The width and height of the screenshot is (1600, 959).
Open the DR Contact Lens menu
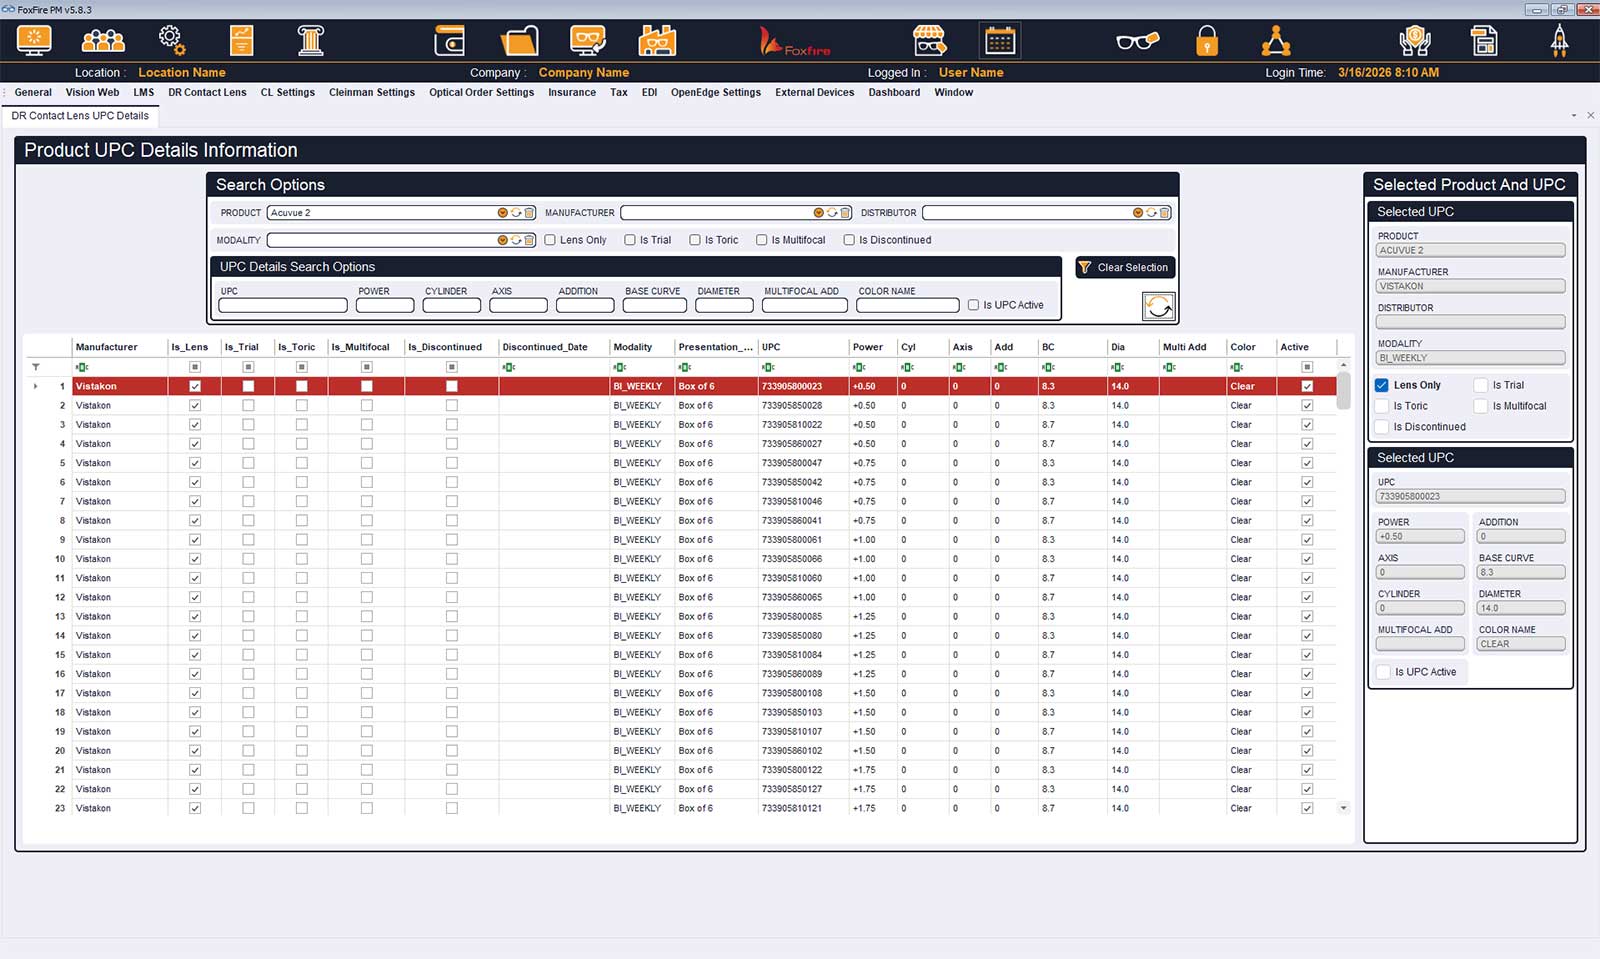(x=207, y=92)
